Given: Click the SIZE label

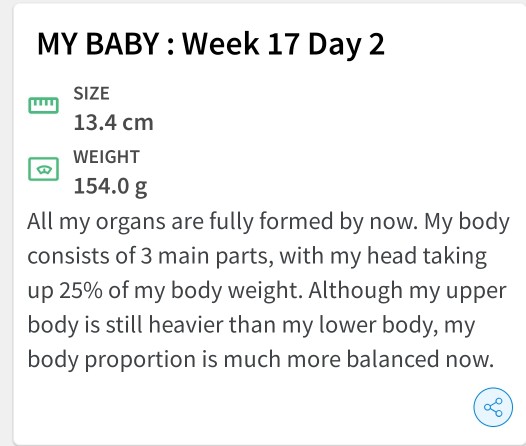Looking at the screenshot, I should pyautogui.click(x=91, y=93).
